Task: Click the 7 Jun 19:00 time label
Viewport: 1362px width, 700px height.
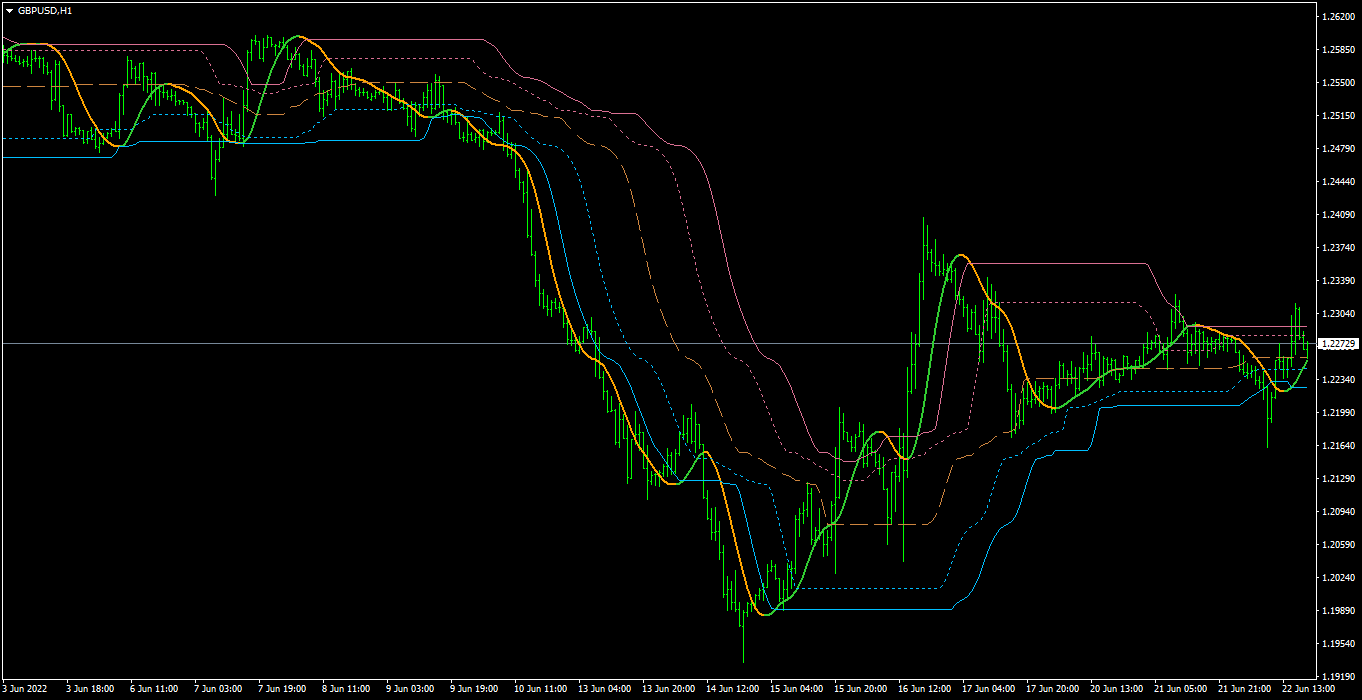Action: pos(283,689)
